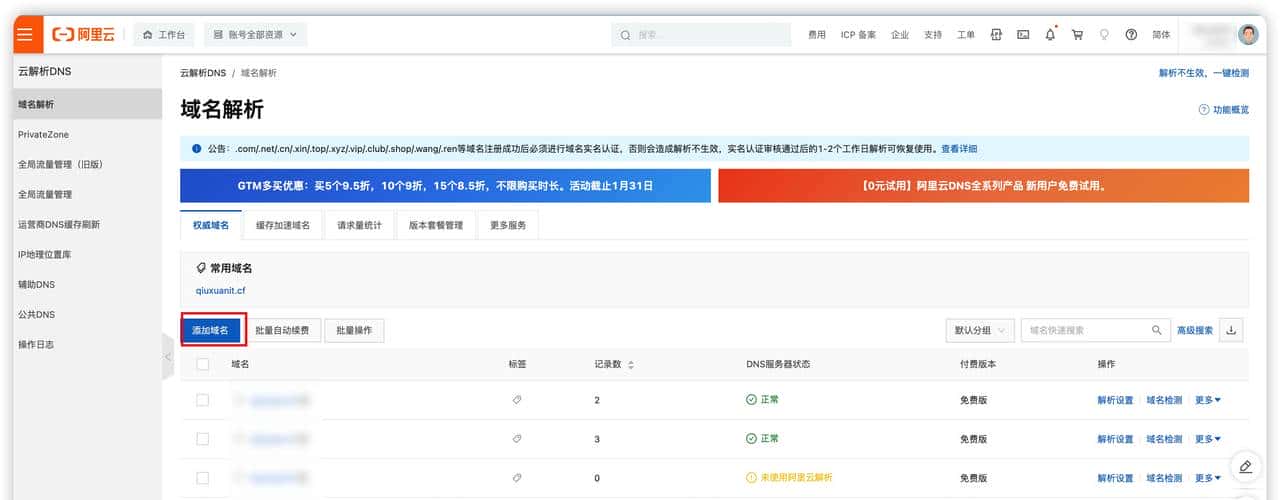
Task: Open the 工单 menu
Action: pos(966,35)
